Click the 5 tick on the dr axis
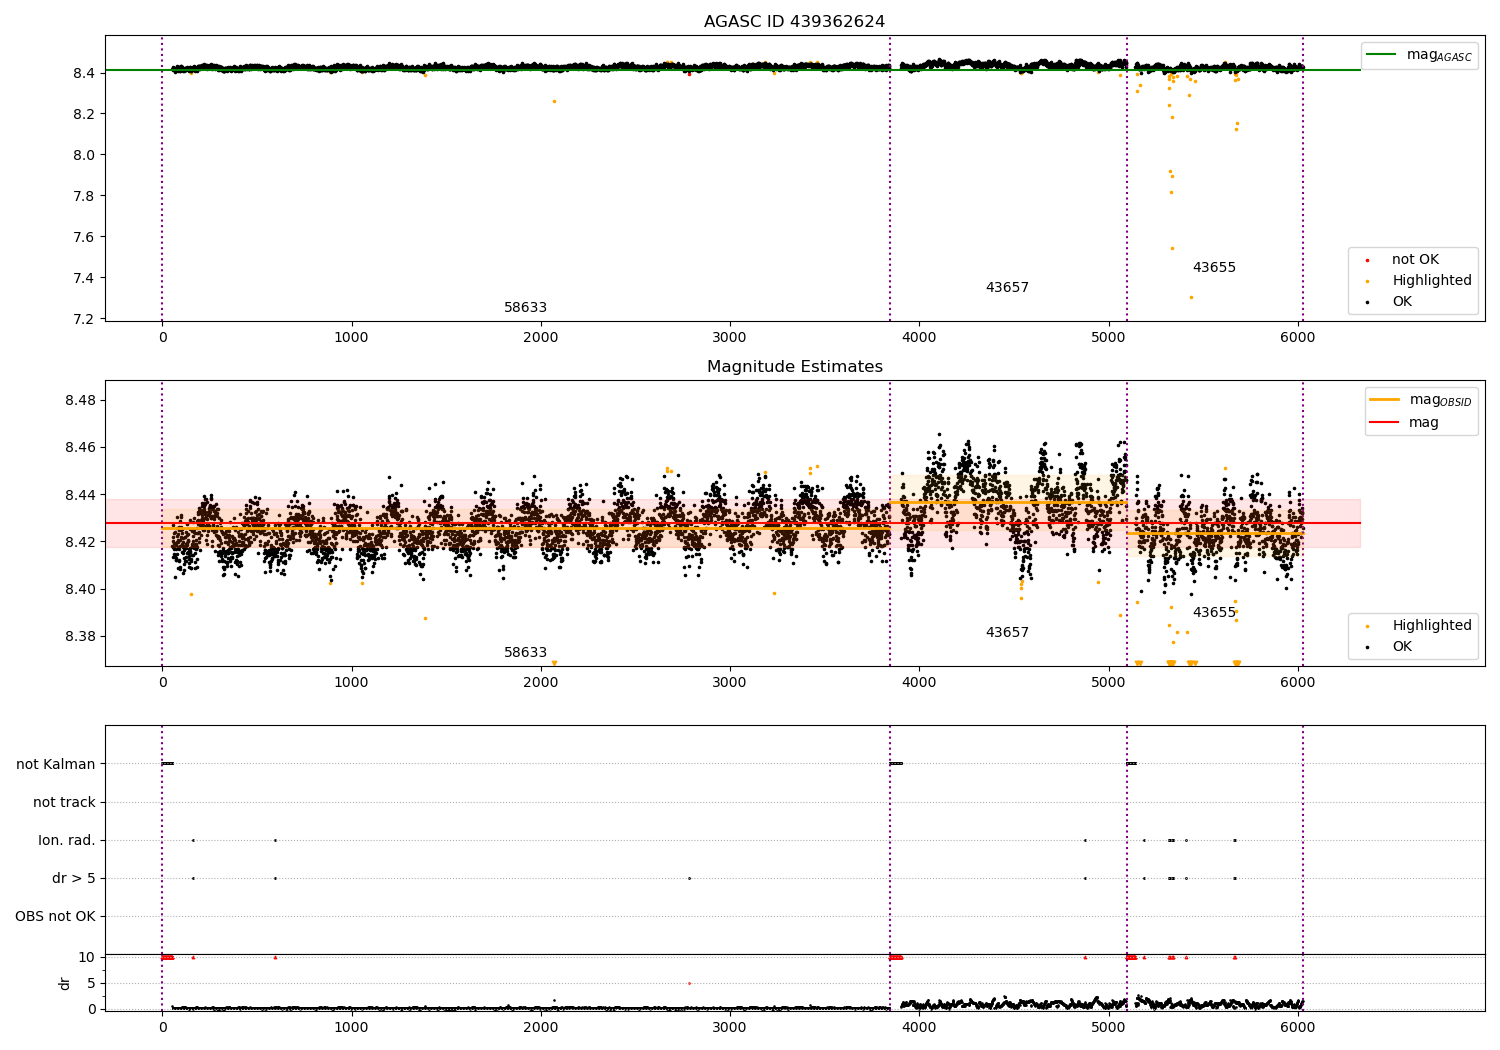 92,983
